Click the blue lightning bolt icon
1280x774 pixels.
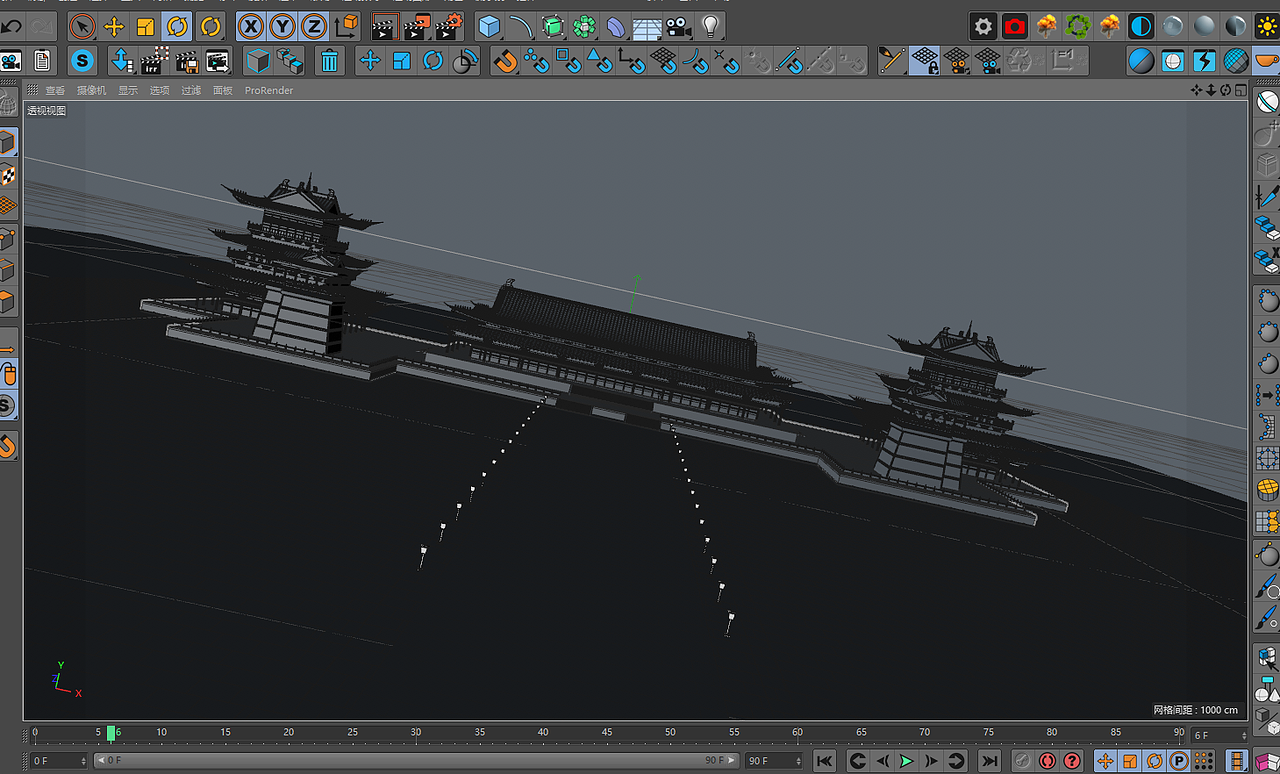tap(1205, 61)
